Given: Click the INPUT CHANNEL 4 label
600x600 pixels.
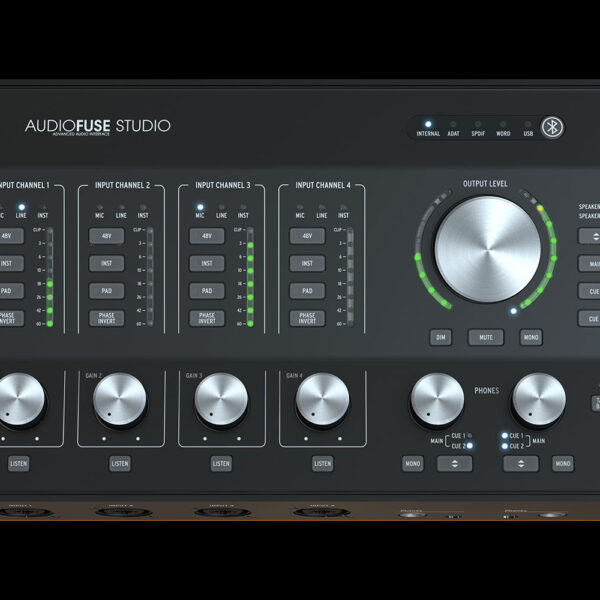Looking at the screenshot, I should [x=323, y=185].
